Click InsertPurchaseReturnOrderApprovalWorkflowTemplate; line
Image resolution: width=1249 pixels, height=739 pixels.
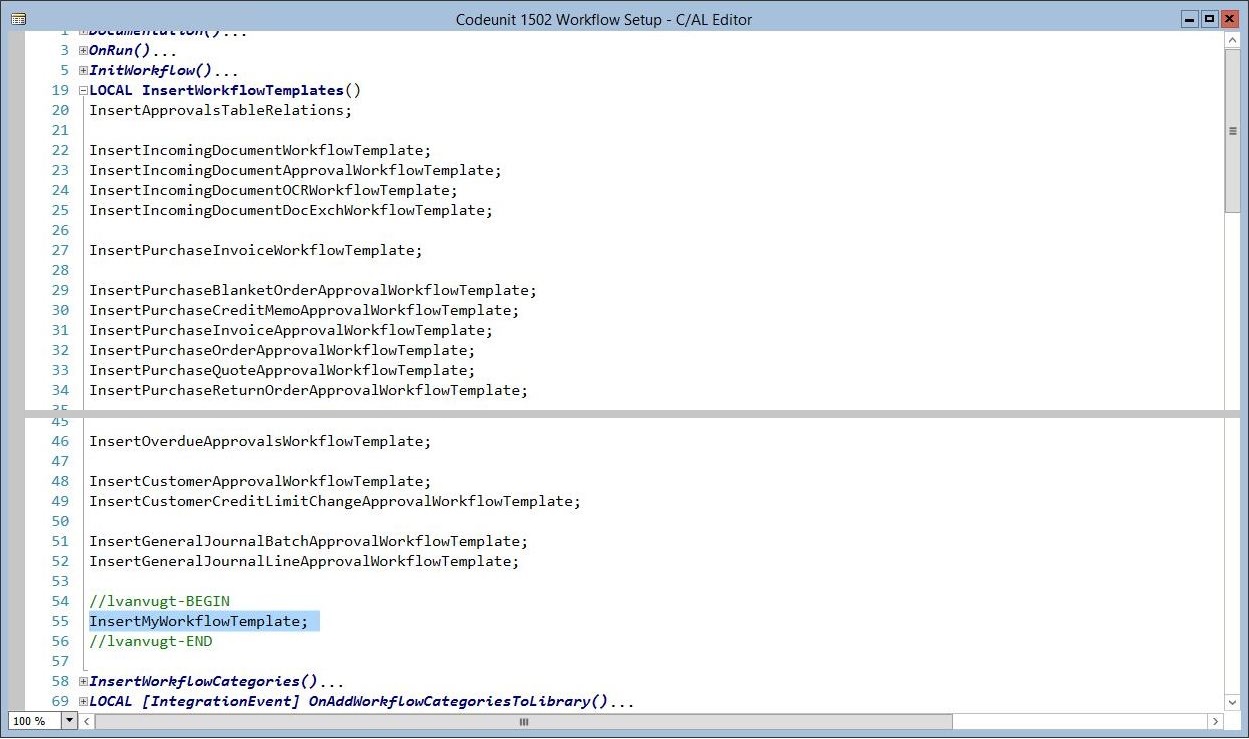tap(308, 390)
